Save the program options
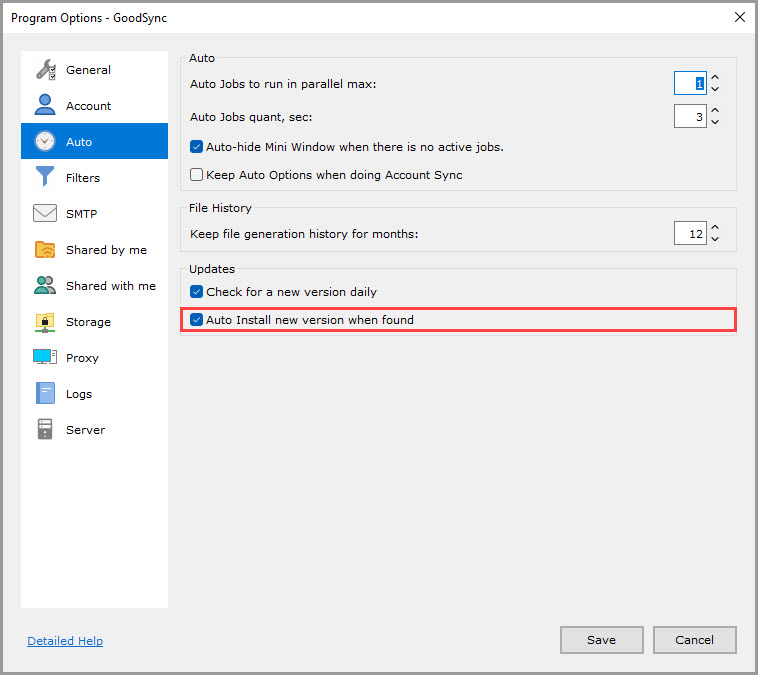This screenshot has height=675, width=758. click(x=601, y=640)
